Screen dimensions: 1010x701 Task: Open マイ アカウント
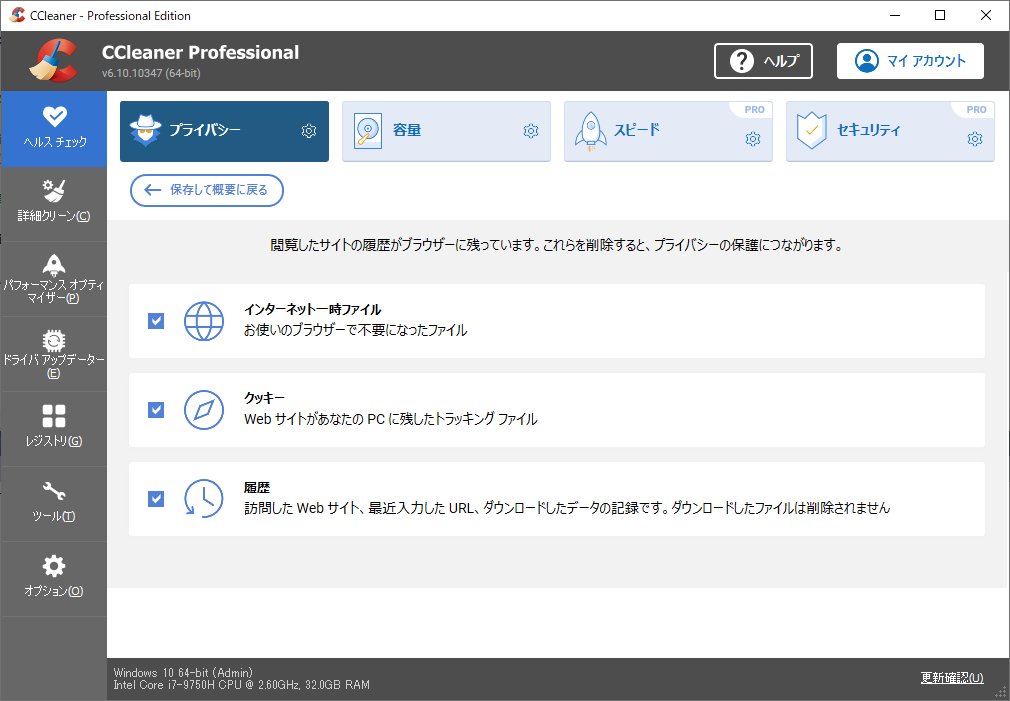pyautogui.click(x=910, y=61)
